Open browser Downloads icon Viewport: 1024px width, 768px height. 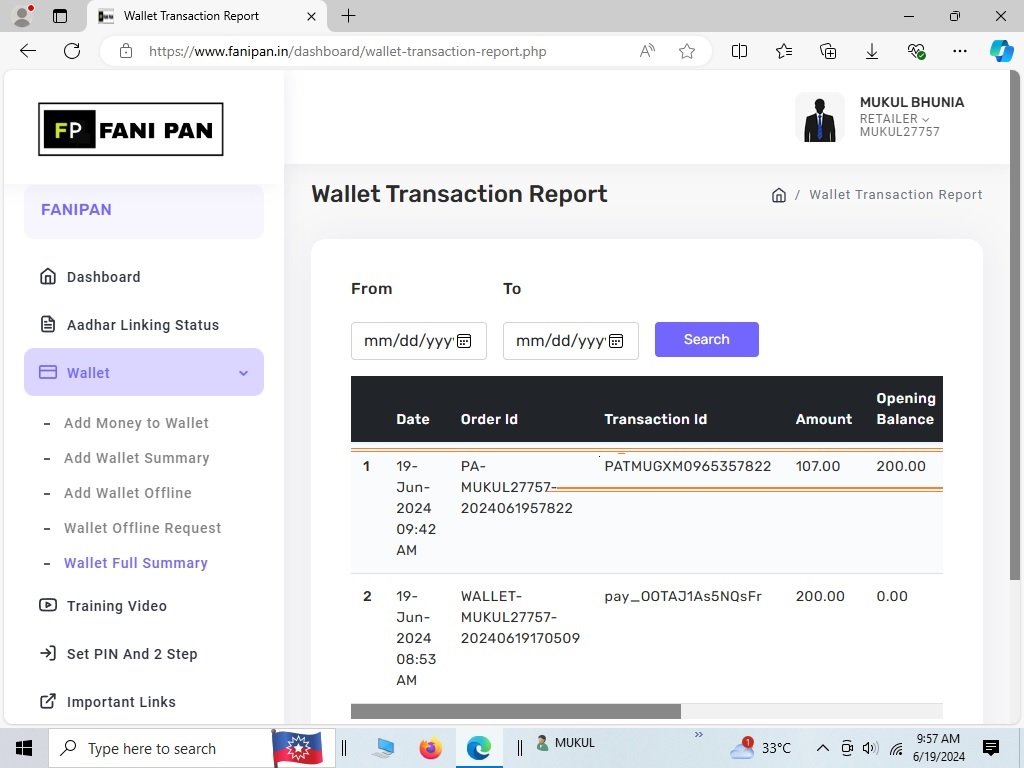click(x=872, y=51)
